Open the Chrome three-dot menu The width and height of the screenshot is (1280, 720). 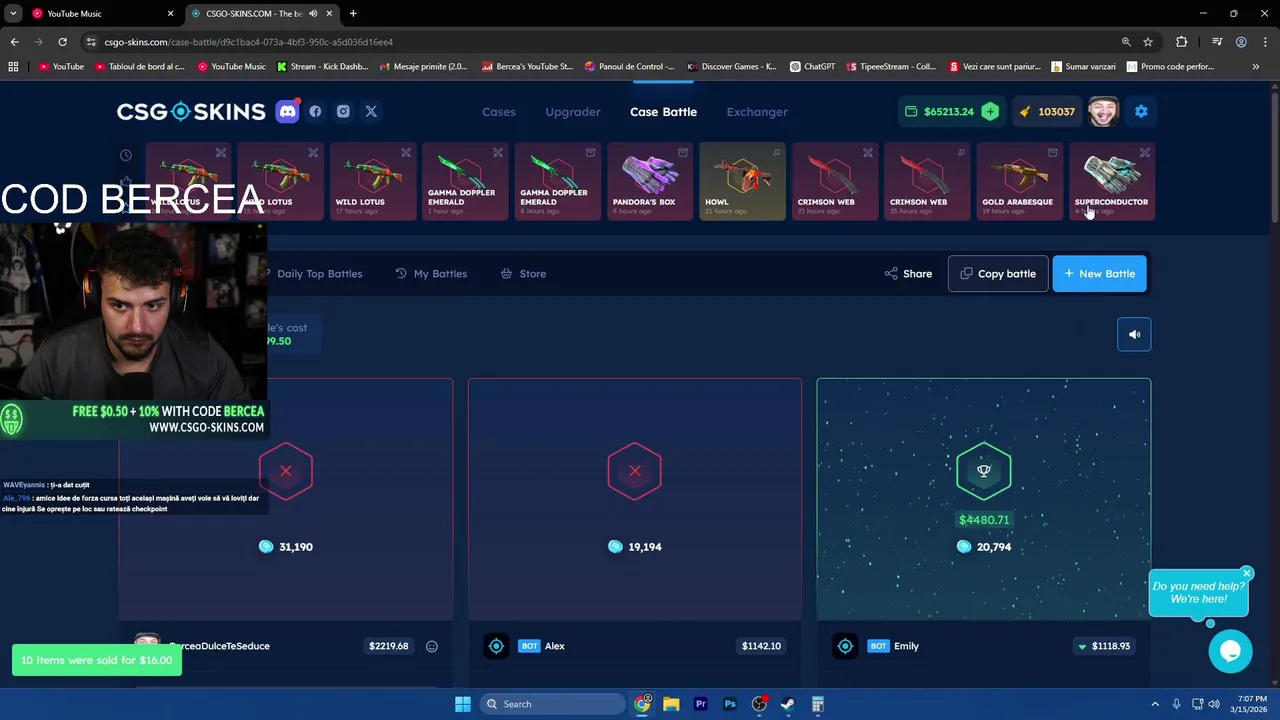1265,42
